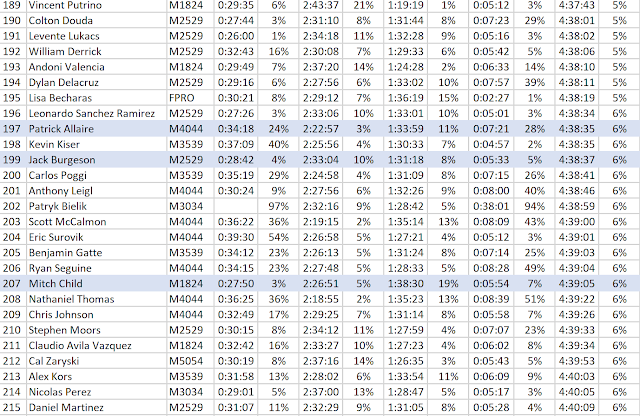The height and width of the screenshot is (416, 640).
Task: Click the '29%' cell in Colton Douda row
Action: (x=534, y=20)
